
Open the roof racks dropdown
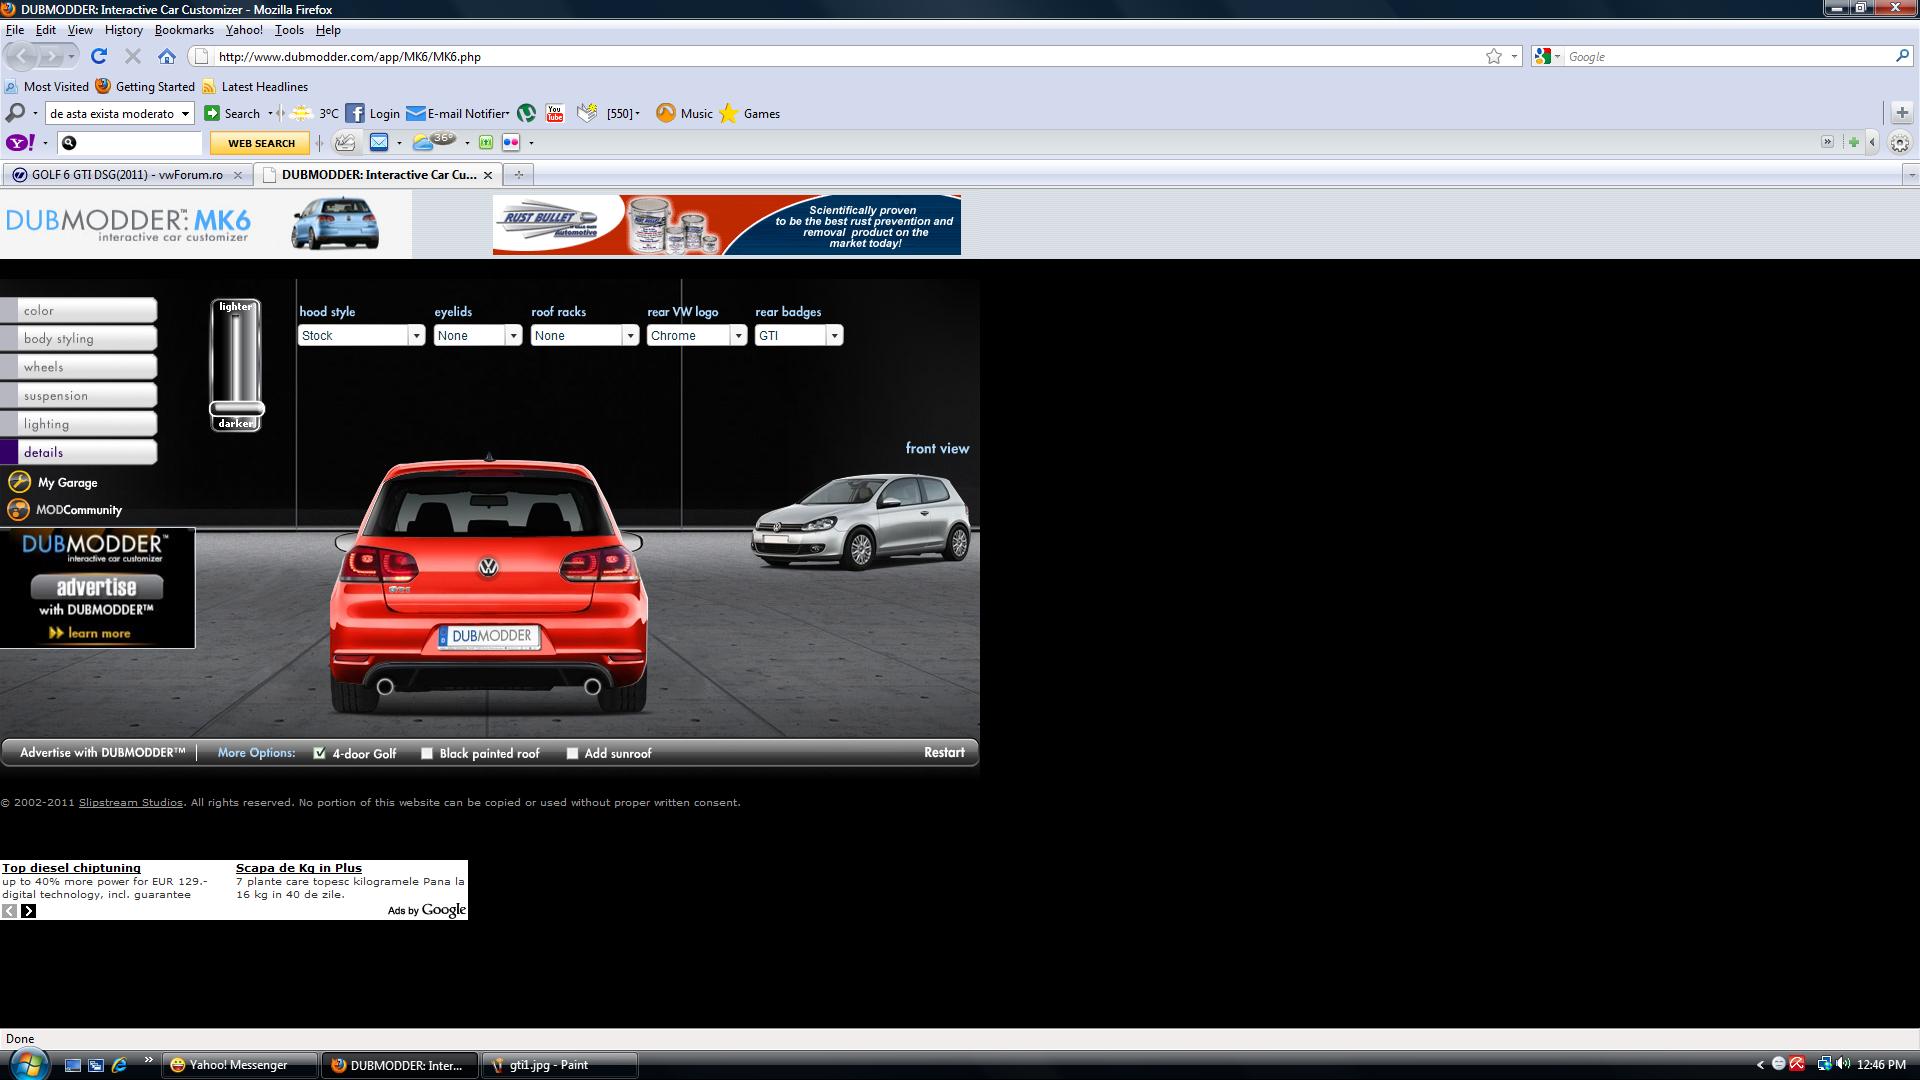(x=584, y=336)
